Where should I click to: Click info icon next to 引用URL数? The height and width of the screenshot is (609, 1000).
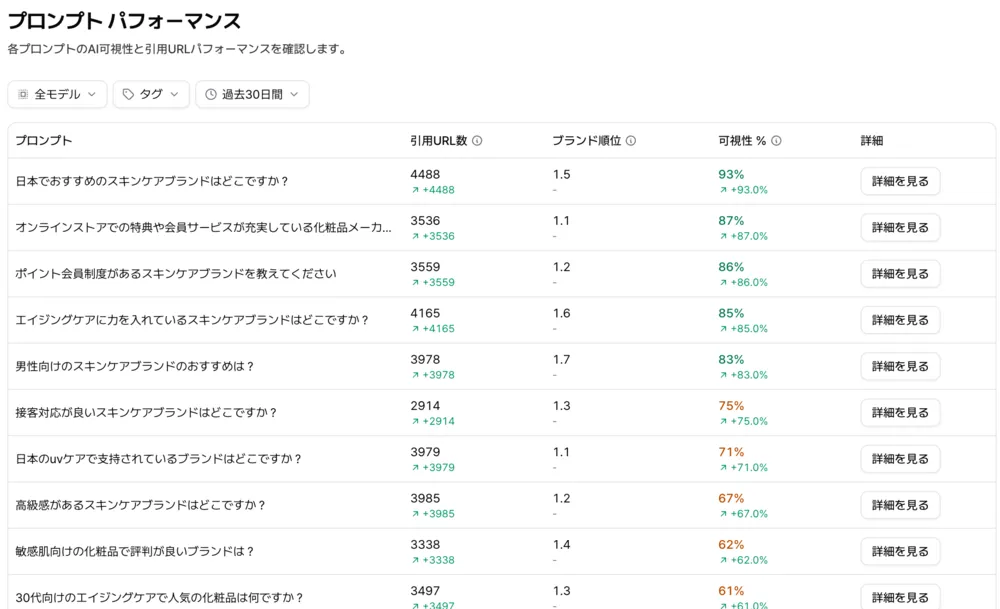pos(477,141)
